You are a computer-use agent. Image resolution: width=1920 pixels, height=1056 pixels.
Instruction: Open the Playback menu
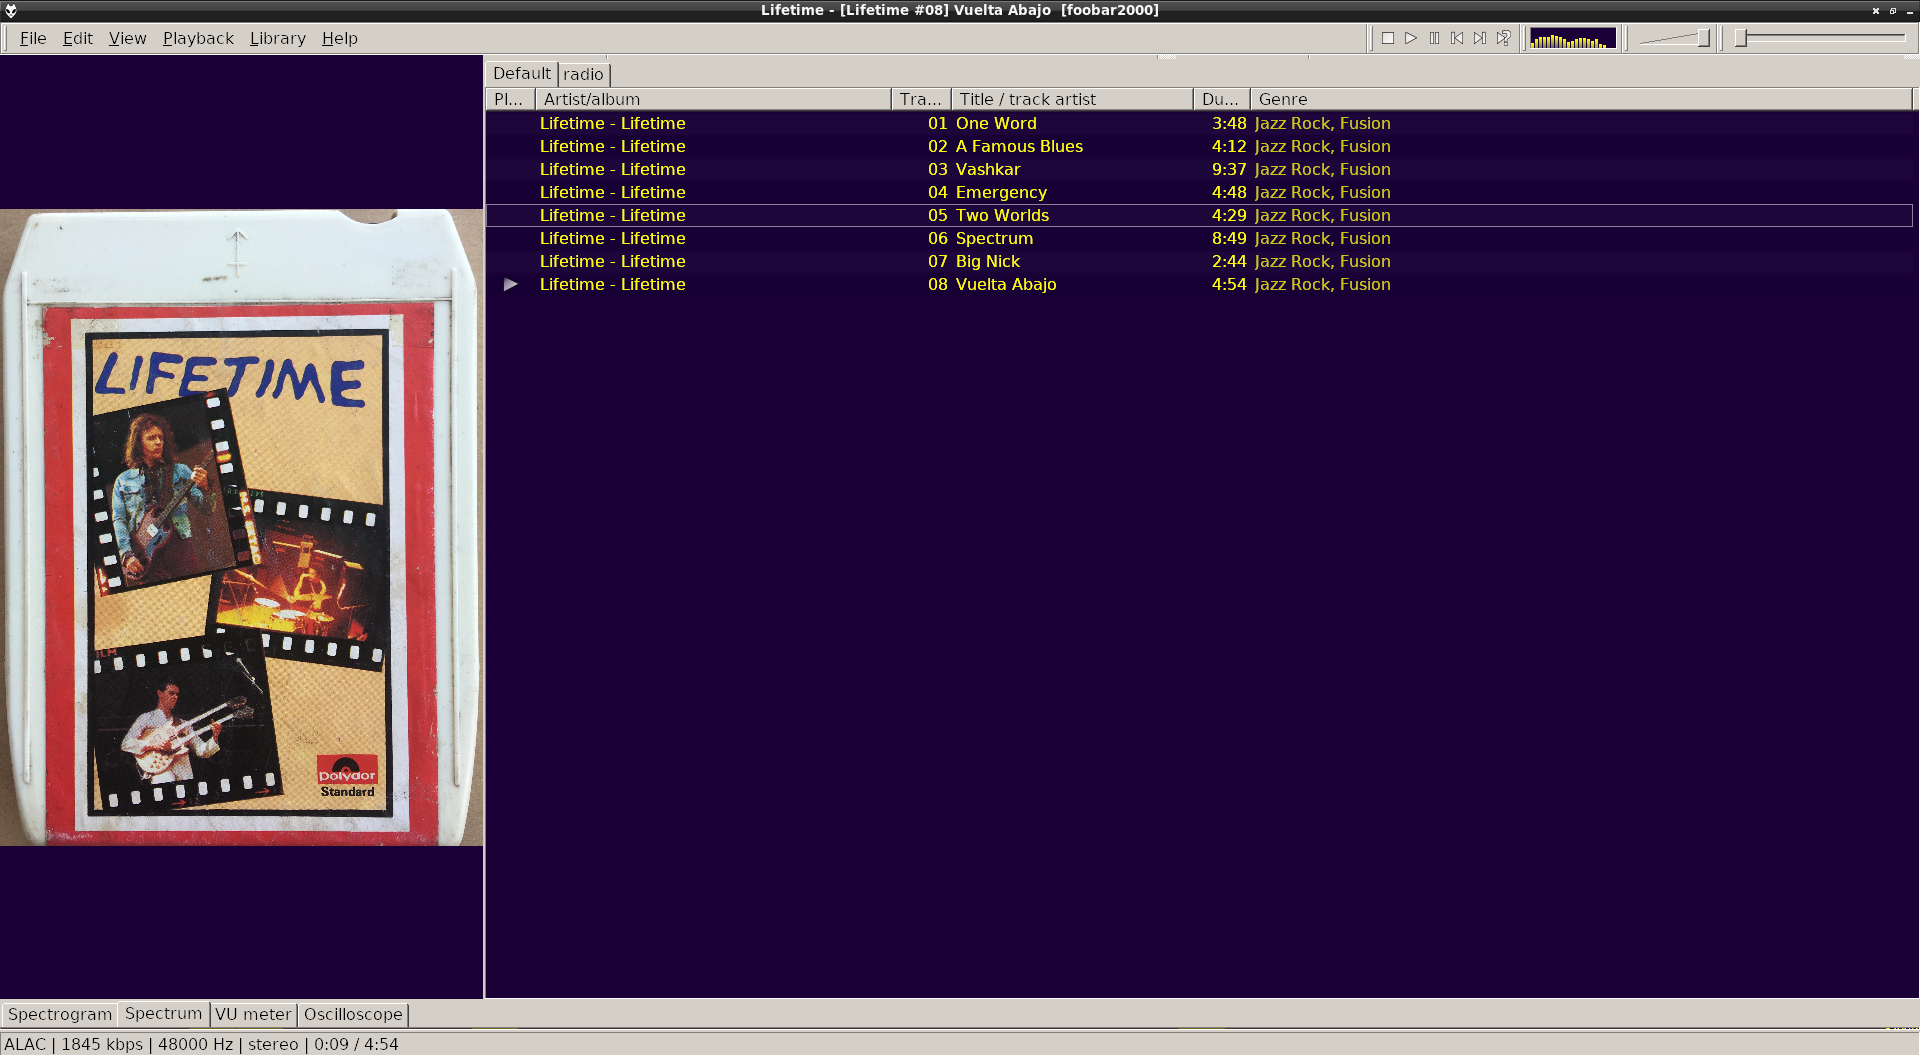pyautogui.click(x=198, y=38)
